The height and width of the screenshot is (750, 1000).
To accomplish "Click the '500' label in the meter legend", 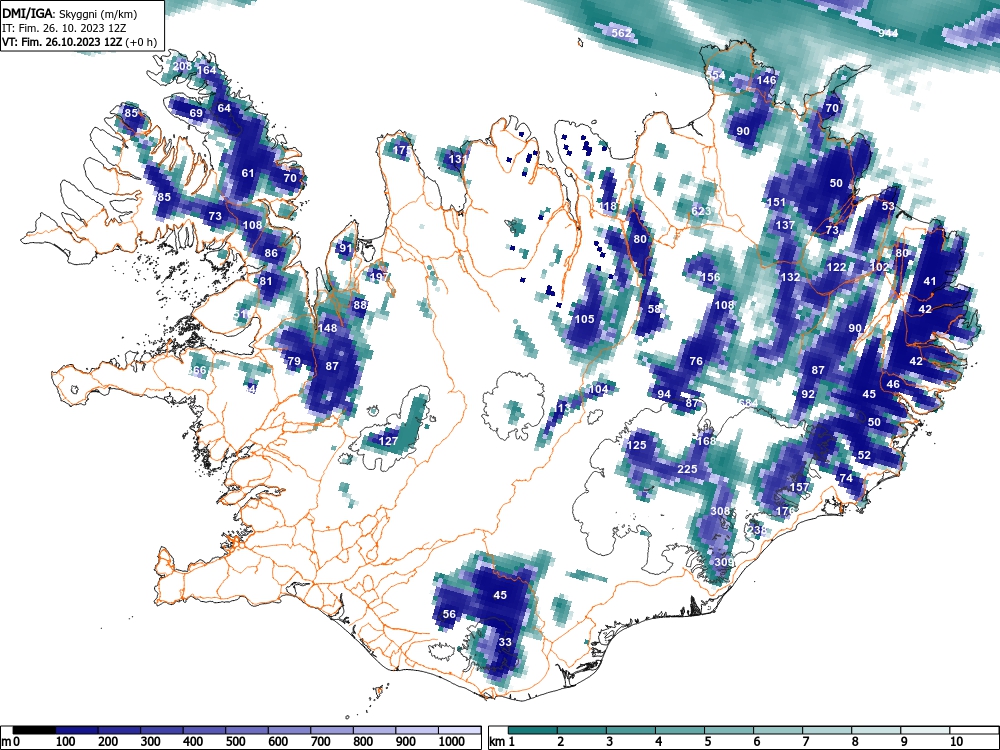I will pos(235,741).
